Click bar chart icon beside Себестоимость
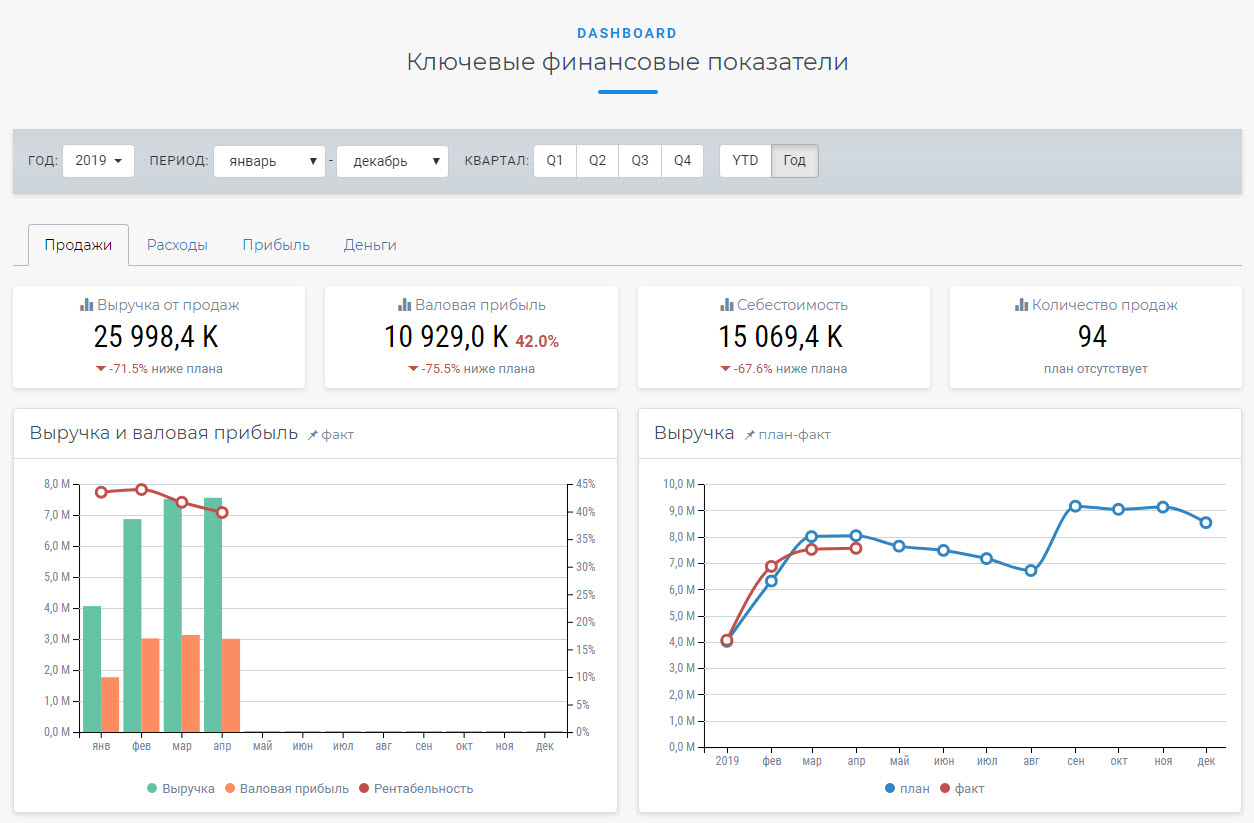This screenshot has height=823, width=1254. [x=727, y=305]
